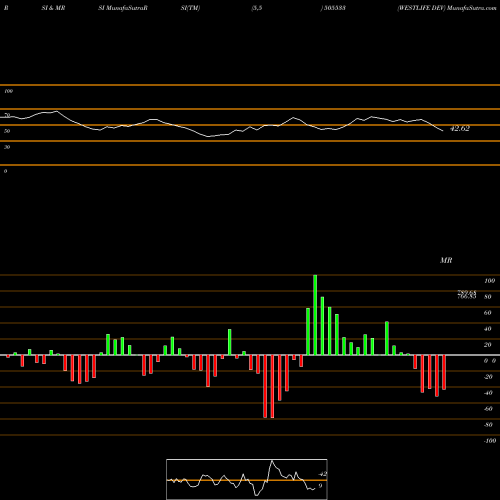Viewport: 500px width, 500px height.
Task: Click the end point of the RSI line
Action: click(443, 131)
